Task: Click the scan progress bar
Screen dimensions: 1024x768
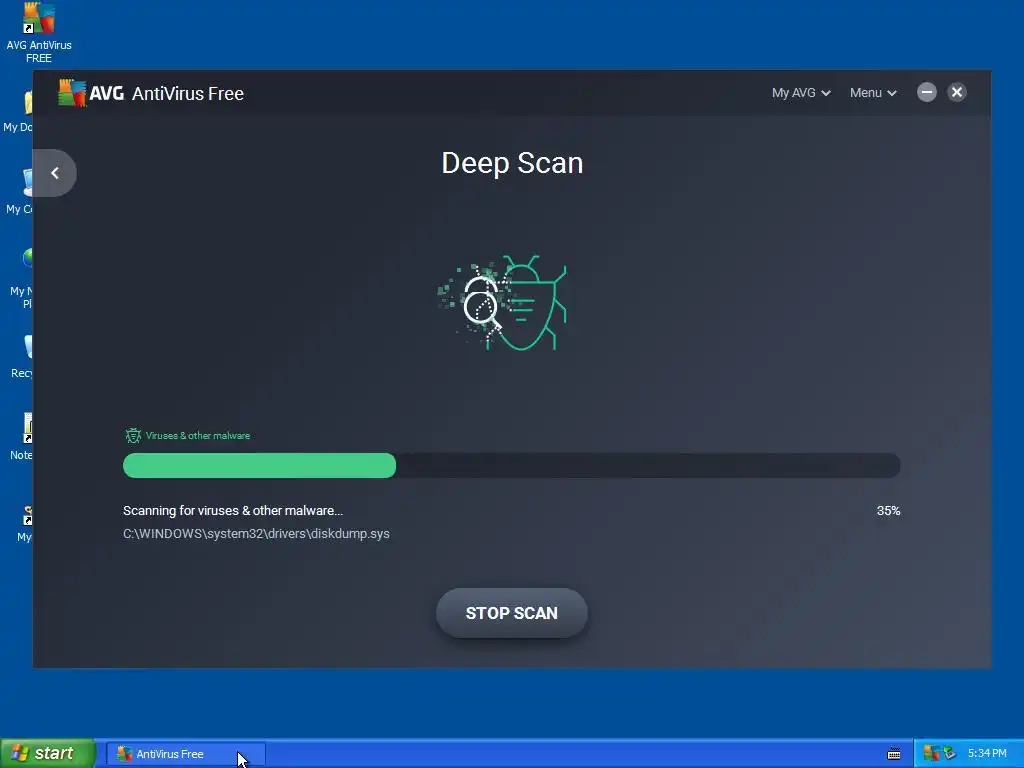Action: click(x=511, y=466)
